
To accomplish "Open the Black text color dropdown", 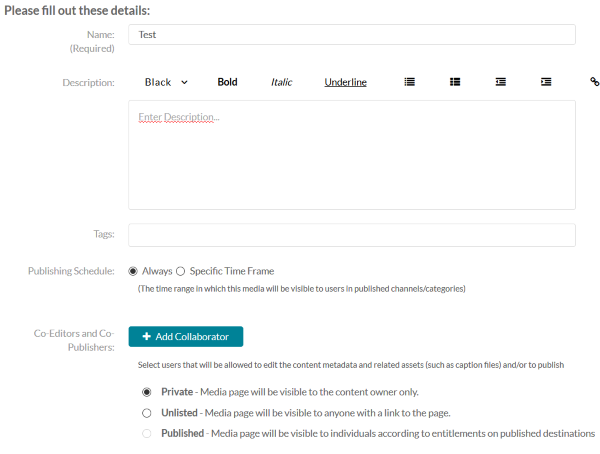I will point(166,82).
